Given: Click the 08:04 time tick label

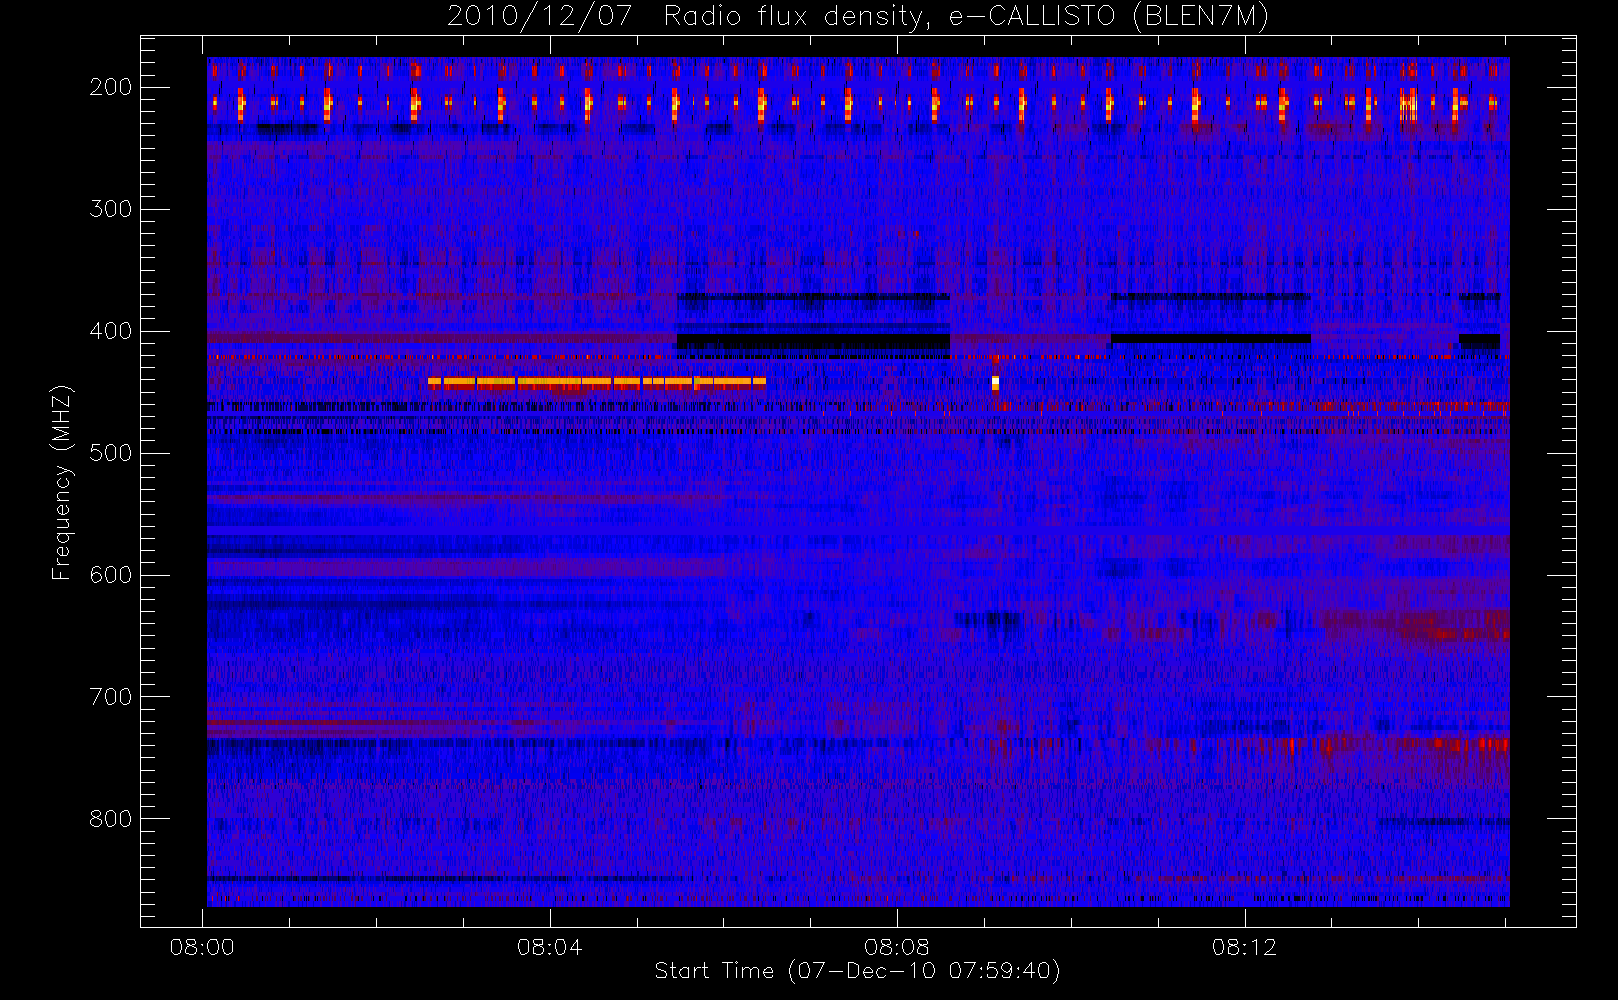Looking at the screenshot, I should (550, 947).
